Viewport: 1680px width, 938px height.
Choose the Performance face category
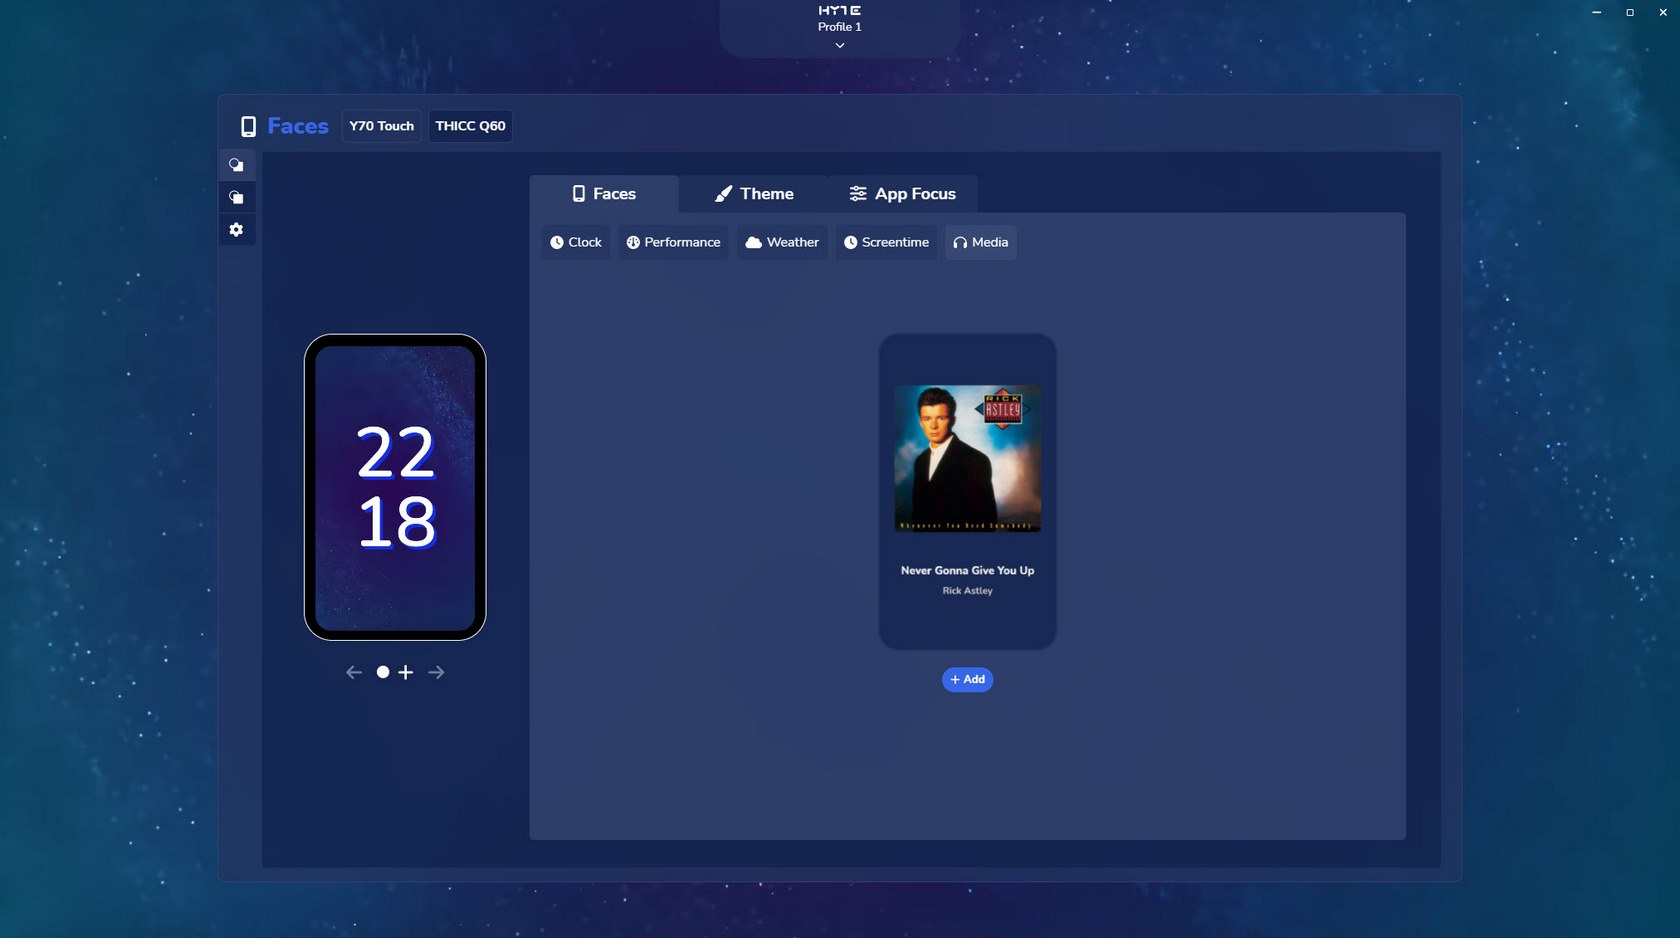coord(673,242)
